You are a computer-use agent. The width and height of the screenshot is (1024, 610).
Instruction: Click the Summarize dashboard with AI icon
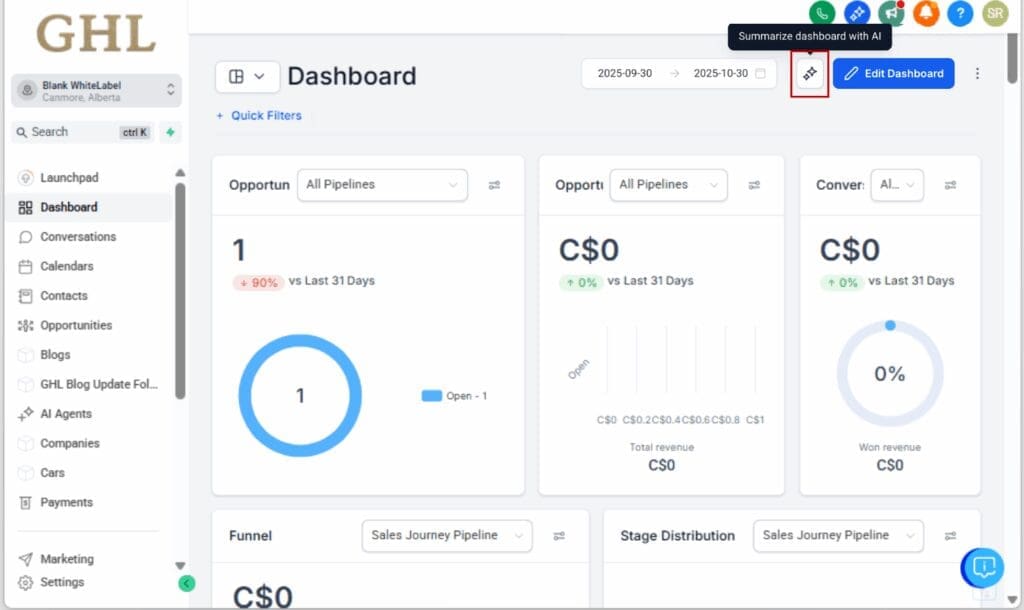(809, 73)
